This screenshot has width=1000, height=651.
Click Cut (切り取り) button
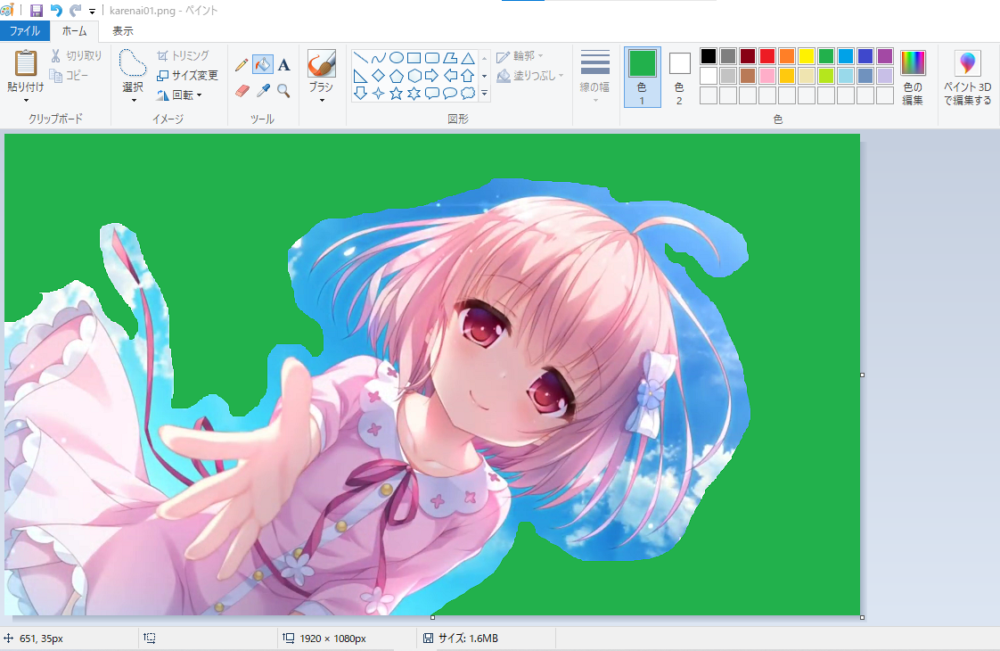pos(76,56)
